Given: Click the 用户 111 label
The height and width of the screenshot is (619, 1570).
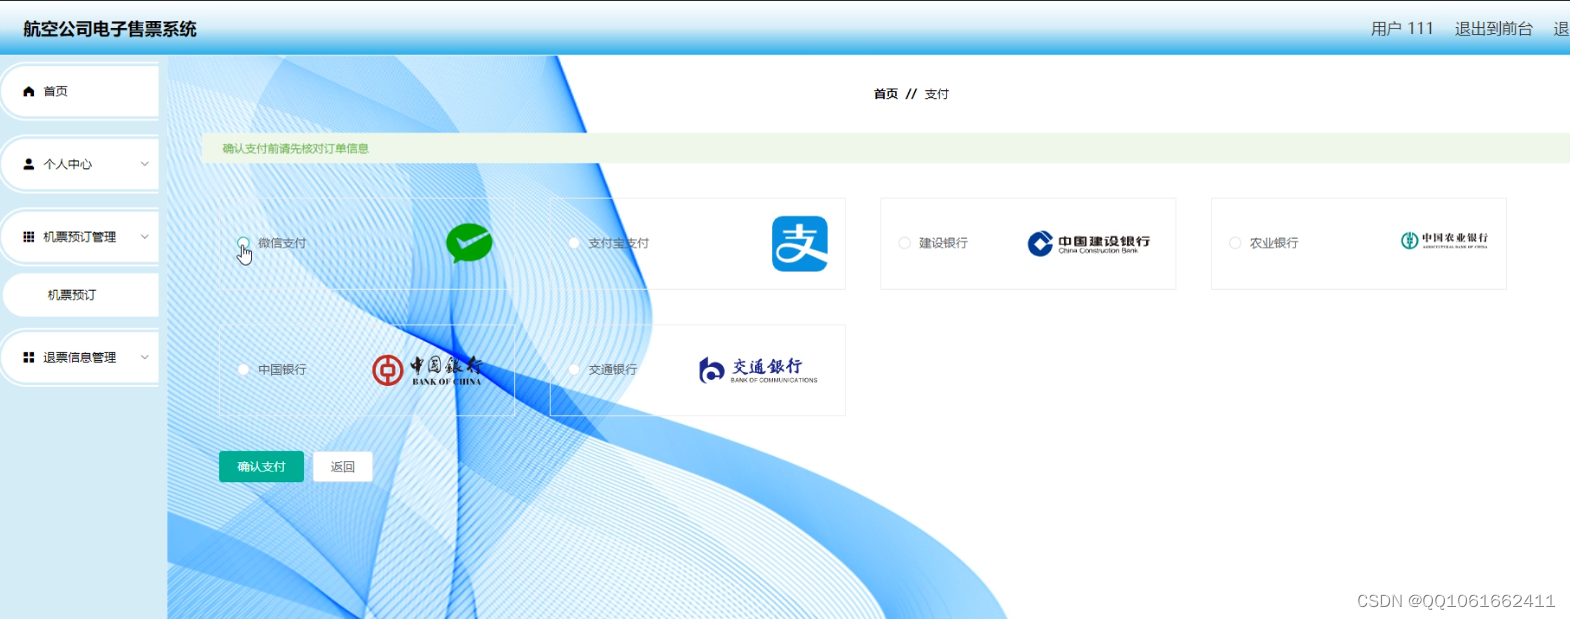Looking at the screenshot, I should coord(1402,29).
